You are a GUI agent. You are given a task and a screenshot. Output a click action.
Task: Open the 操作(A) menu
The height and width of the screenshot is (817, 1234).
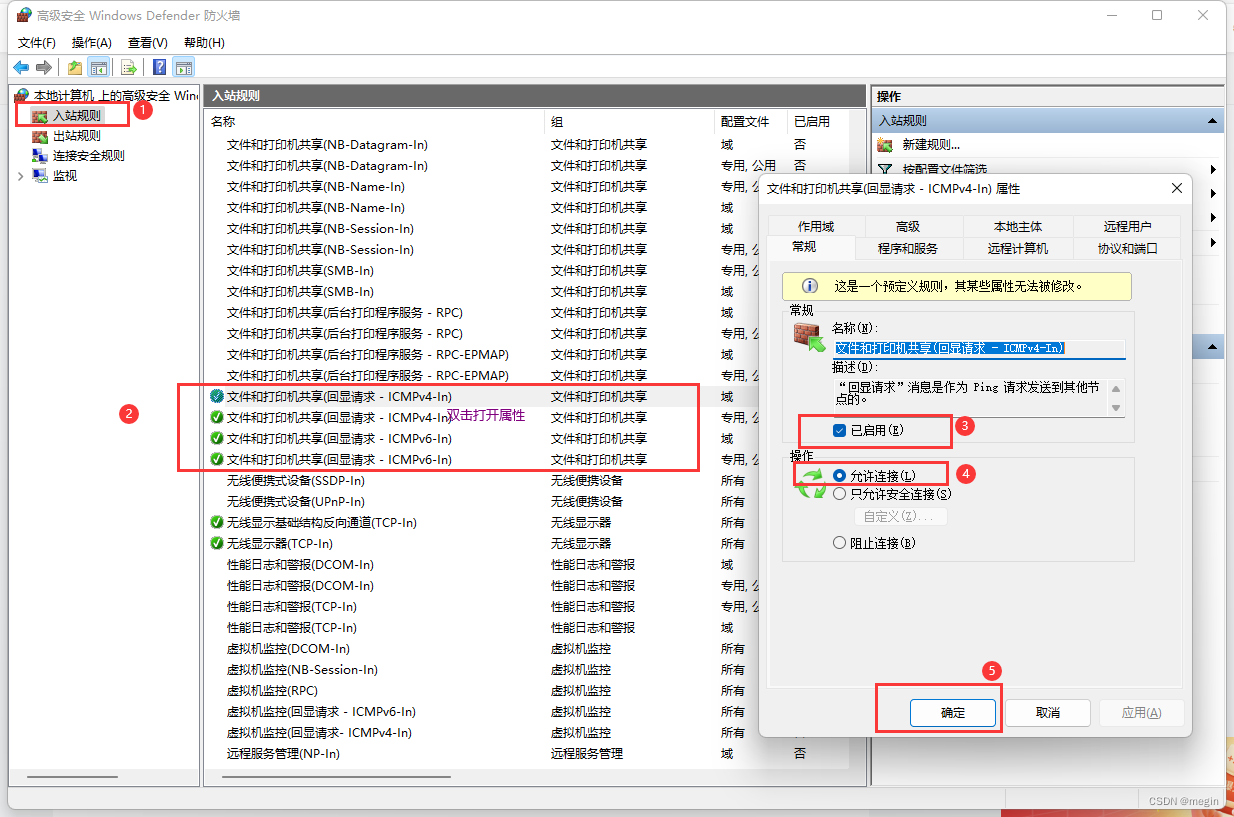point(92,43)
